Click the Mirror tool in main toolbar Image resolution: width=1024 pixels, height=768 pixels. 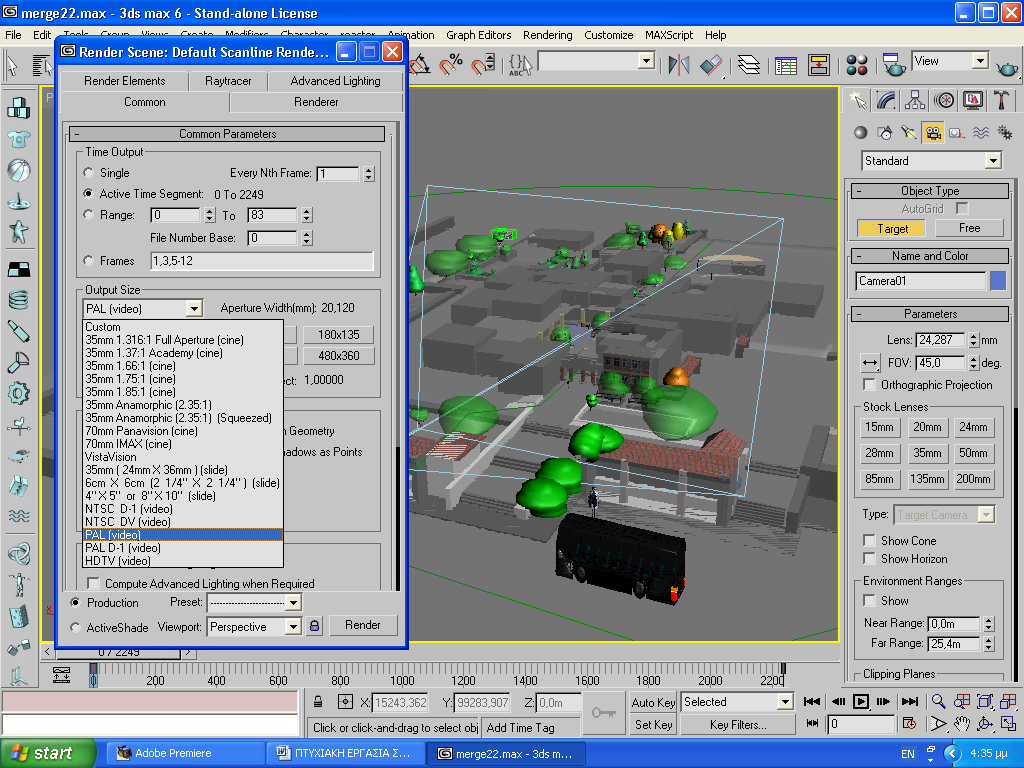679,65
